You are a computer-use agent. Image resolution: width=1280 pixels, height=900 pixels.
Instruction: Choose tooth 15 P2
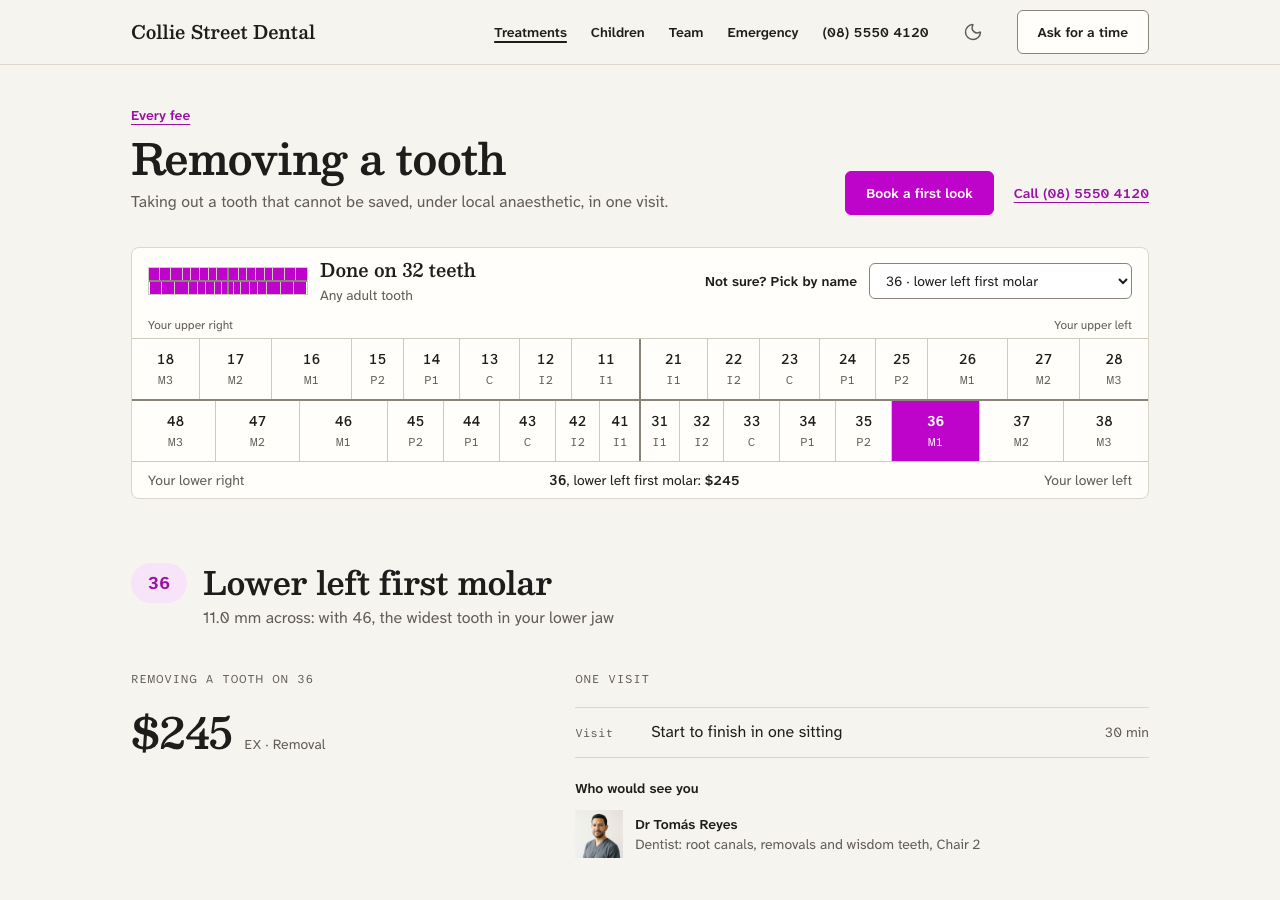378,369
